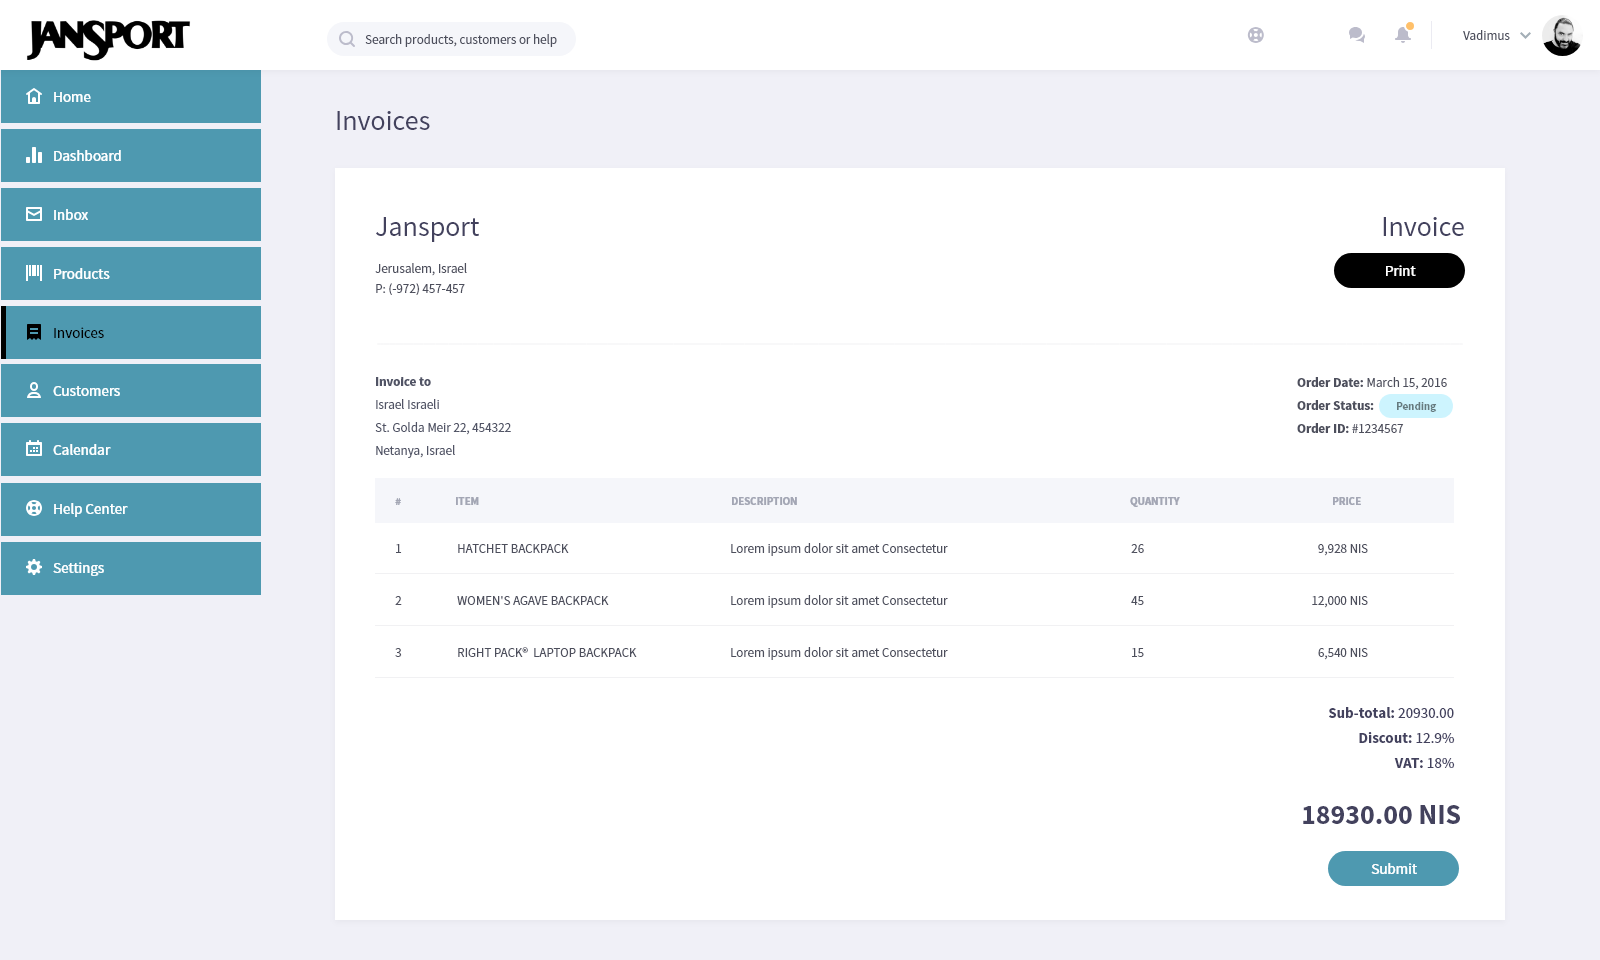Click the Help Center lifebuoy icon in sidebar
The image size is (1600, 960).
(x=34, y=508)
